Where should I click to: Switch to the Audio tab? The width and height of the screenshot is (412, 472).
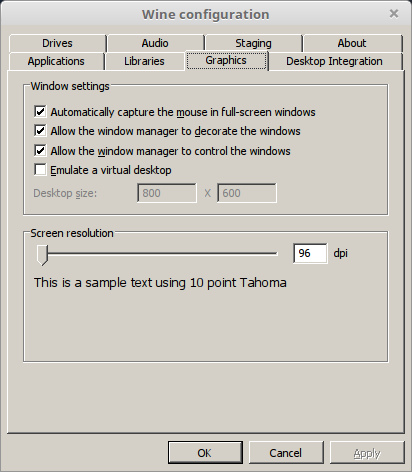[155, 43]
